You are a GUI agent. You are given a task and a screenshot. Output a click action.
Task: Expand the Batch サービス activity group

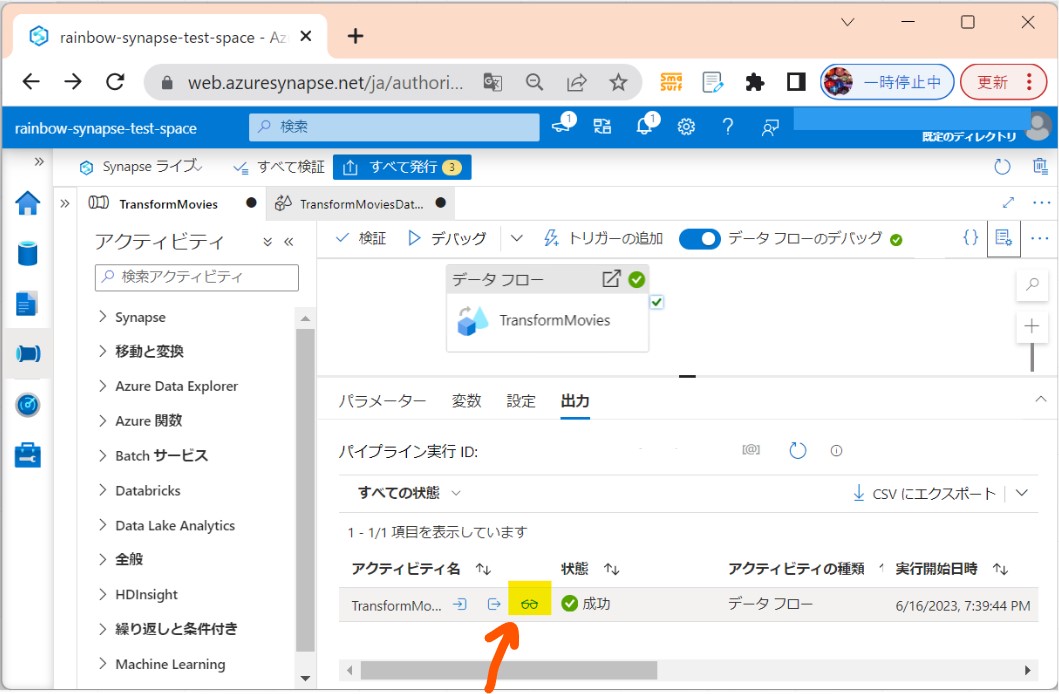point(102,456)
